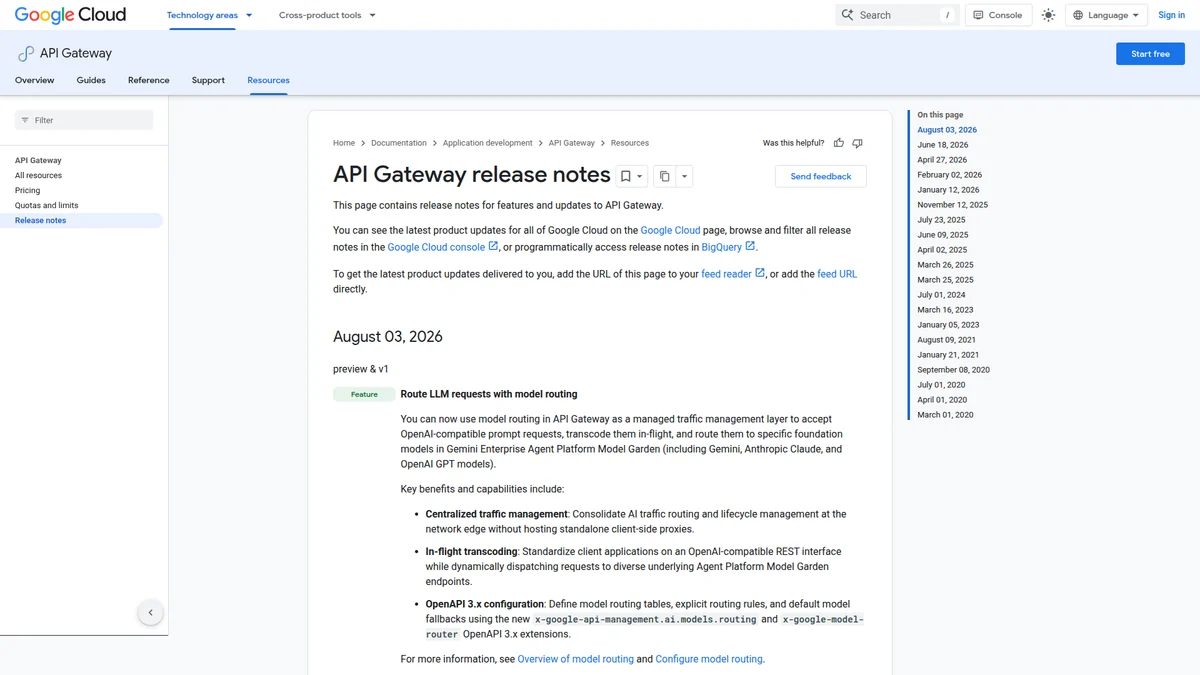Screen dimensions: 1200x675
Task: Click the Documentation breadcrumb
Action: 399,143
